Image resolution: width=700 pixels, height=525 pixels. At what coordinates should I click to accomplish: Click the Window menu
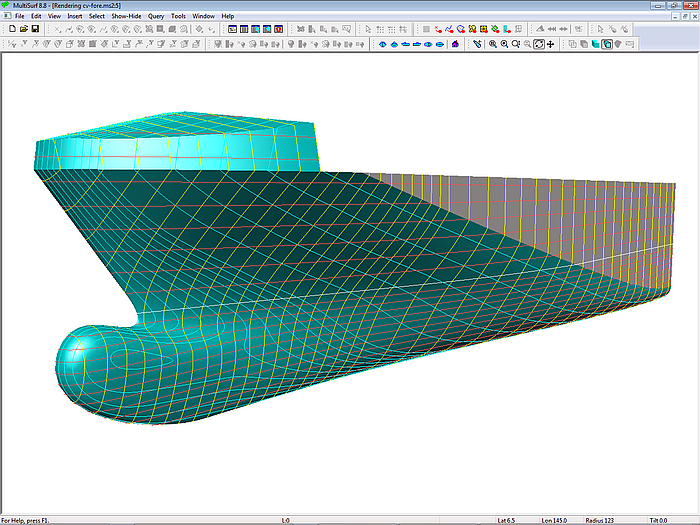click(203, 17)
